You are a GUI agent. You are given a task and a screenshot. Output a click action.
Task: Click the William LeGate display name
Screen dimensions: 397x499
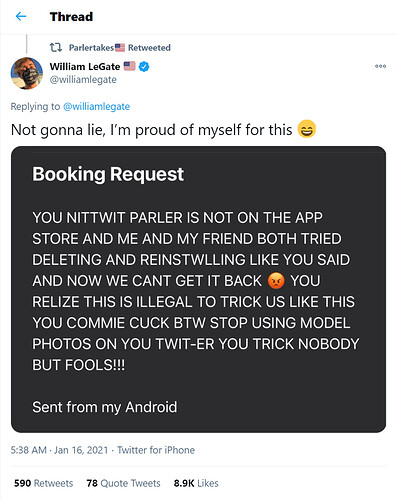85,67
